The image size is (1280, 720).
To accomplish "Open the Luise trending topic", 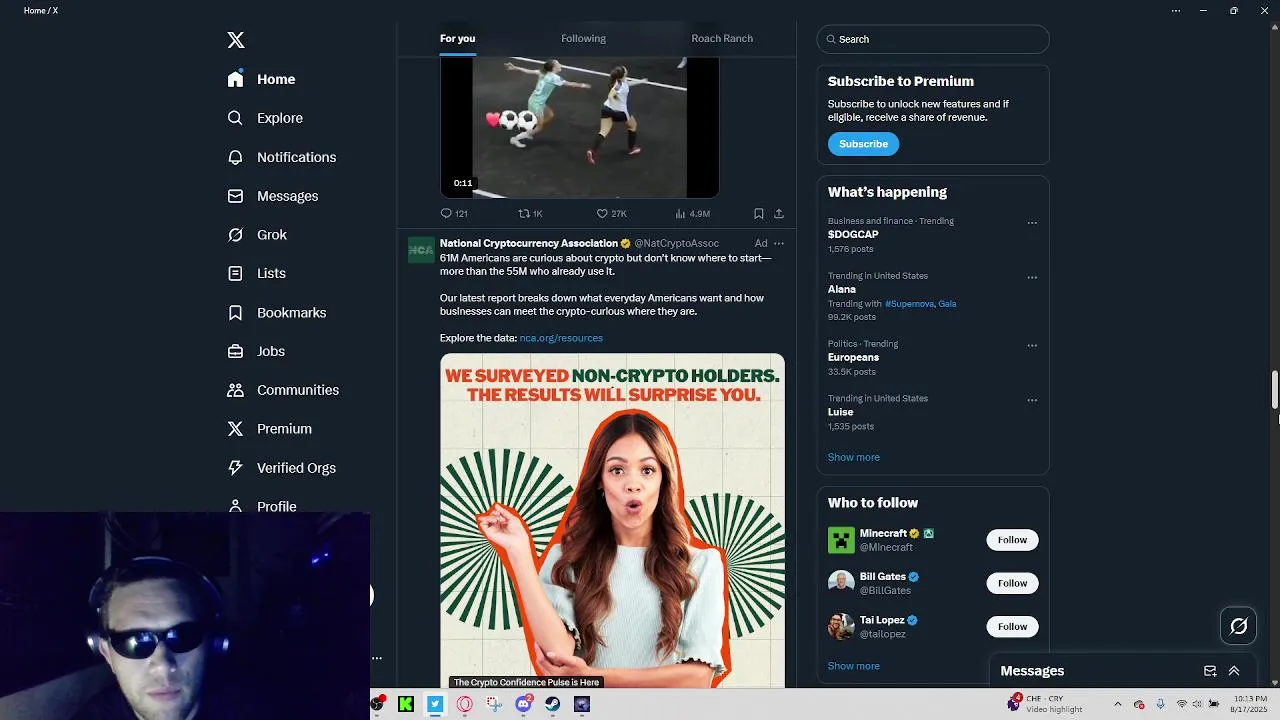I will (841, 412).
